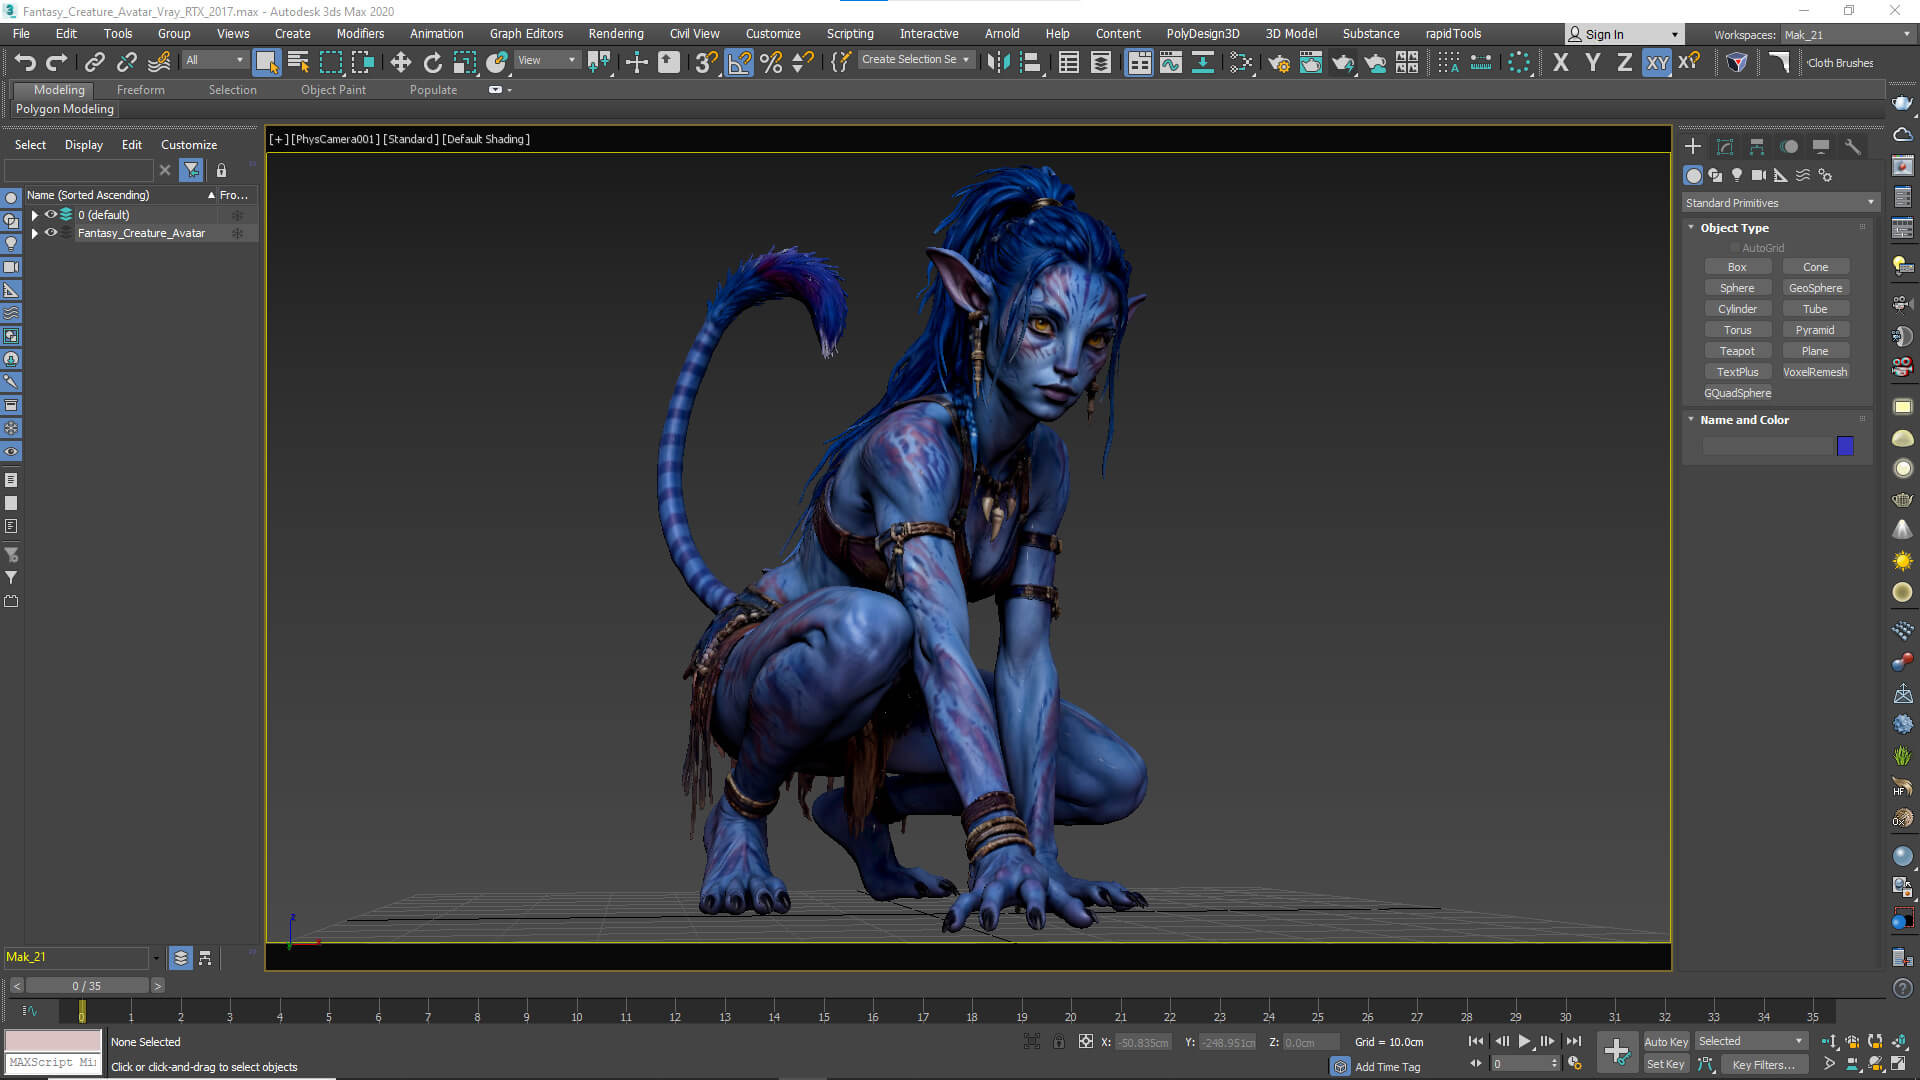Open the object color swatch
This screenshot has height=1080, width=1920.
pyautogui.click(x=1845, y=446)
